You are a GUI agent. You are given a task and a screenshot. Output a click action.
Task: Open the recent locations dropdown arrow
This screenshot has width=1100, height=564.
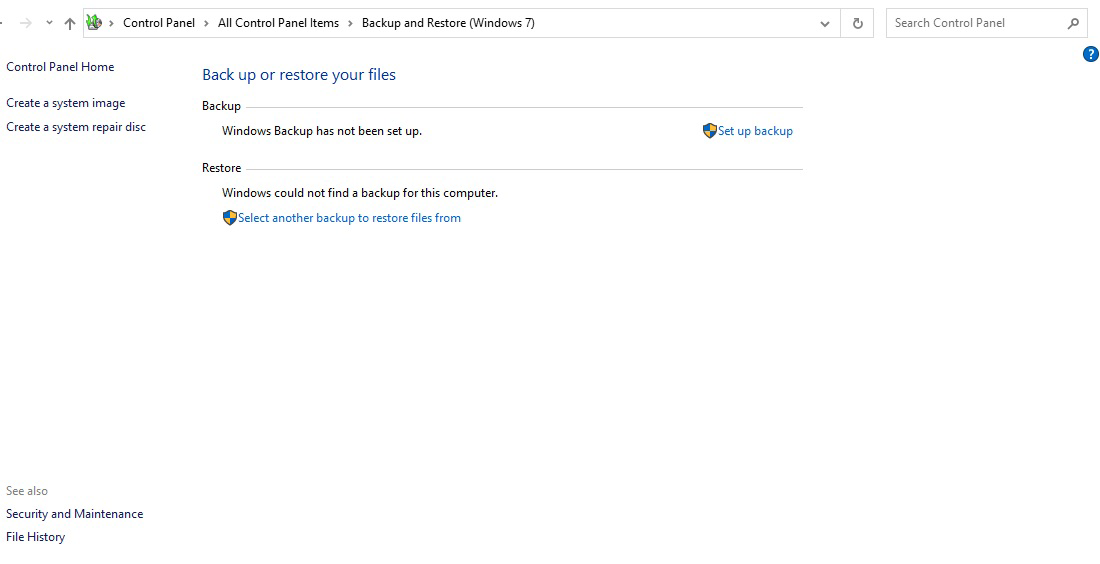pyautogui.click(x=49, y=23)
